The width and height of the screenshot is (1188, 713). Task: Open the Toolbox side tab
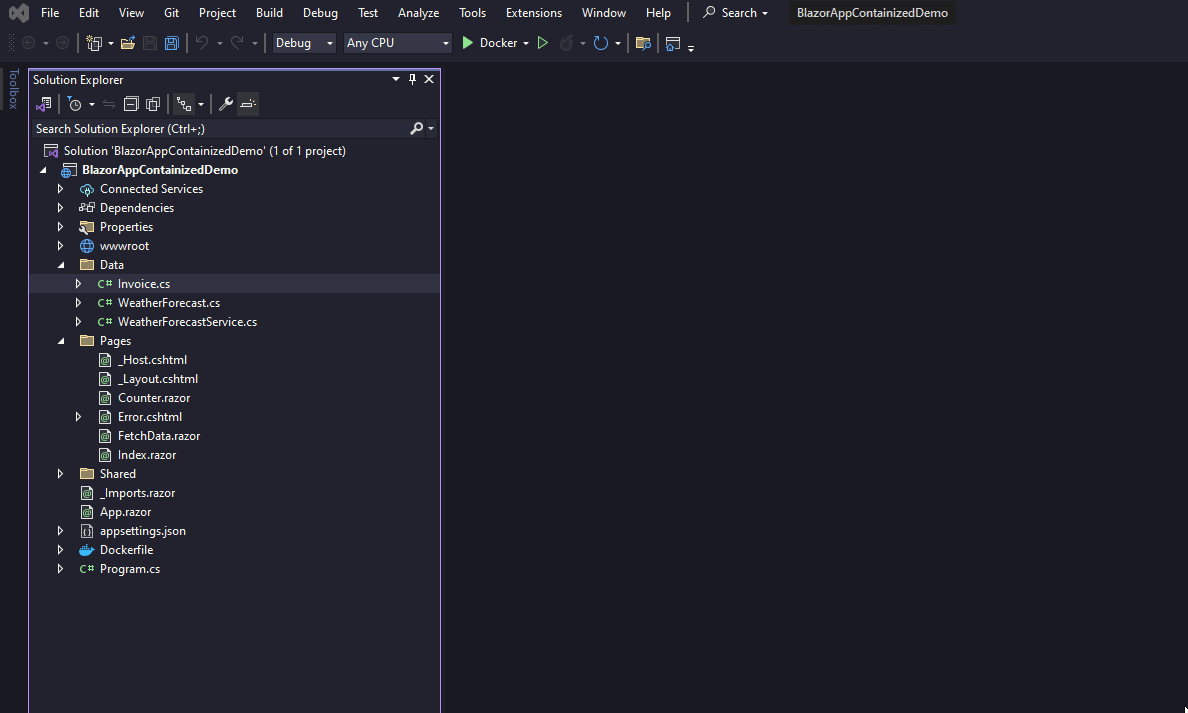13,89
